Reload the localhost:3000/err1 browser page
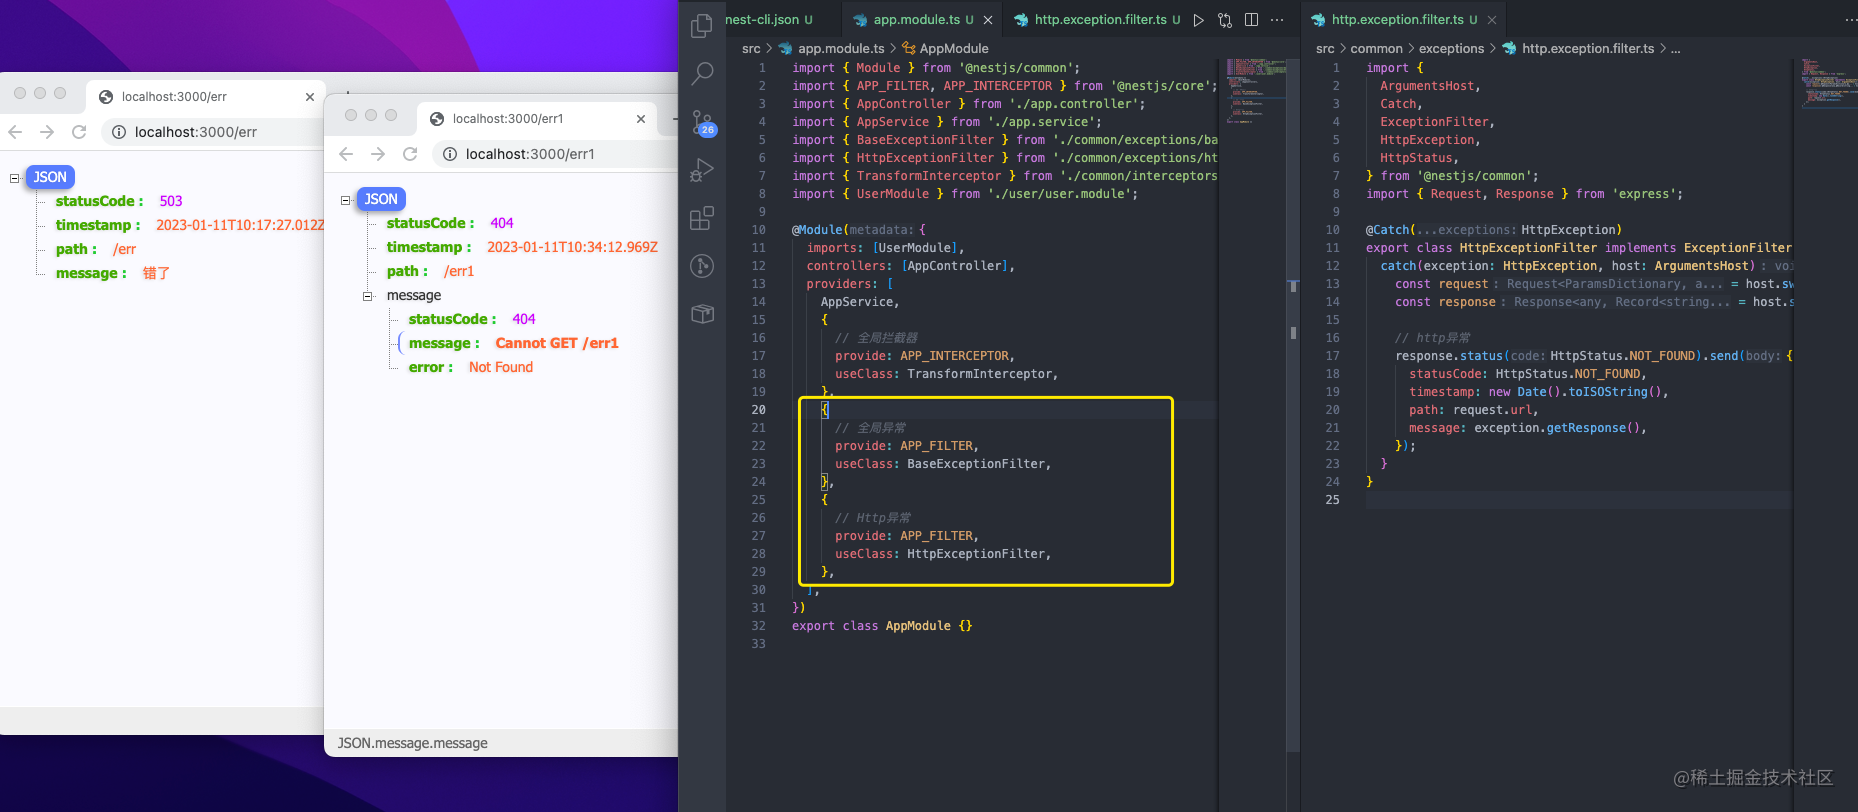 click(x=410, y=154)
